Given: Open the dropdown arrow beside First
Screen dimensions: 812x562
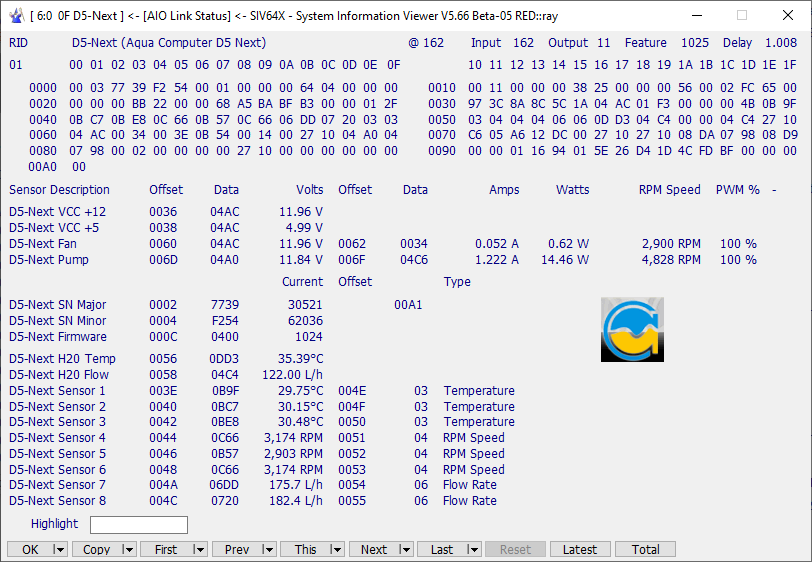Looking at the screenshot, I should [x=198, y=549].
